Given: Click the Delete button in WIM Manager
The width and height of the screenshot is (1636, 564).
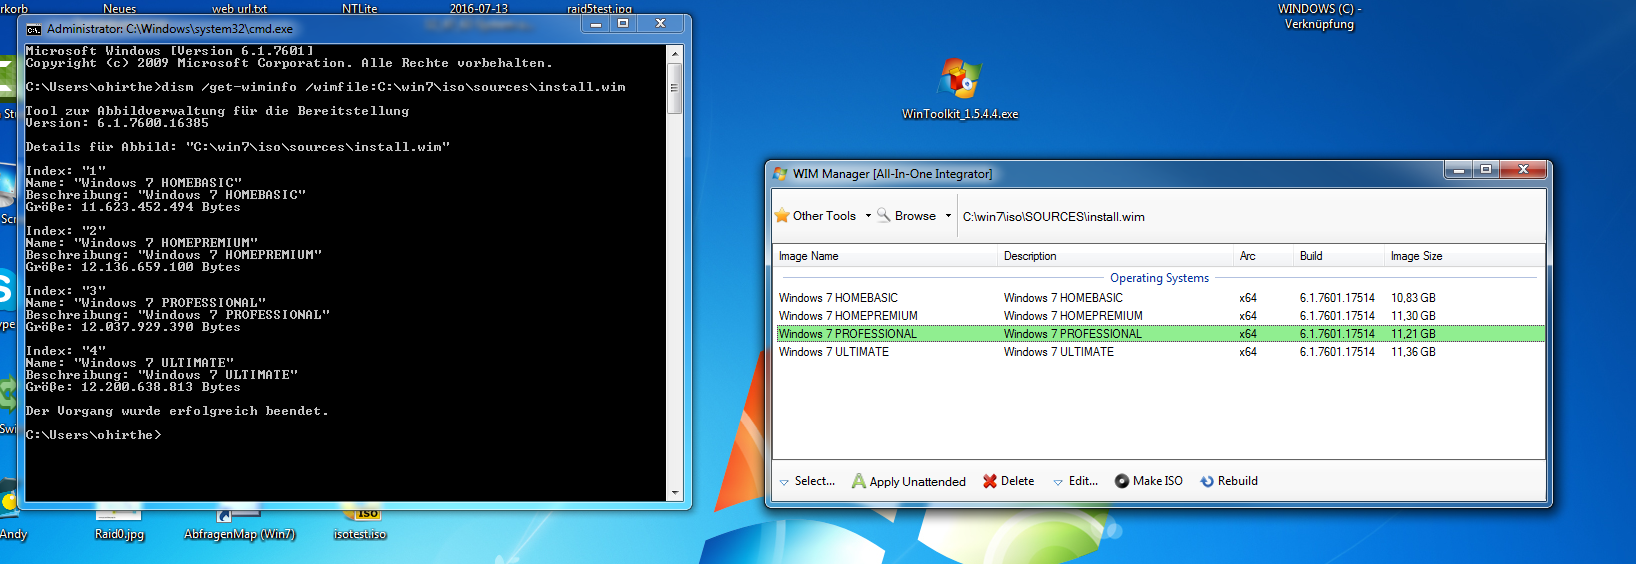Looking at the screenshot, I should [x=1009, y=481].
